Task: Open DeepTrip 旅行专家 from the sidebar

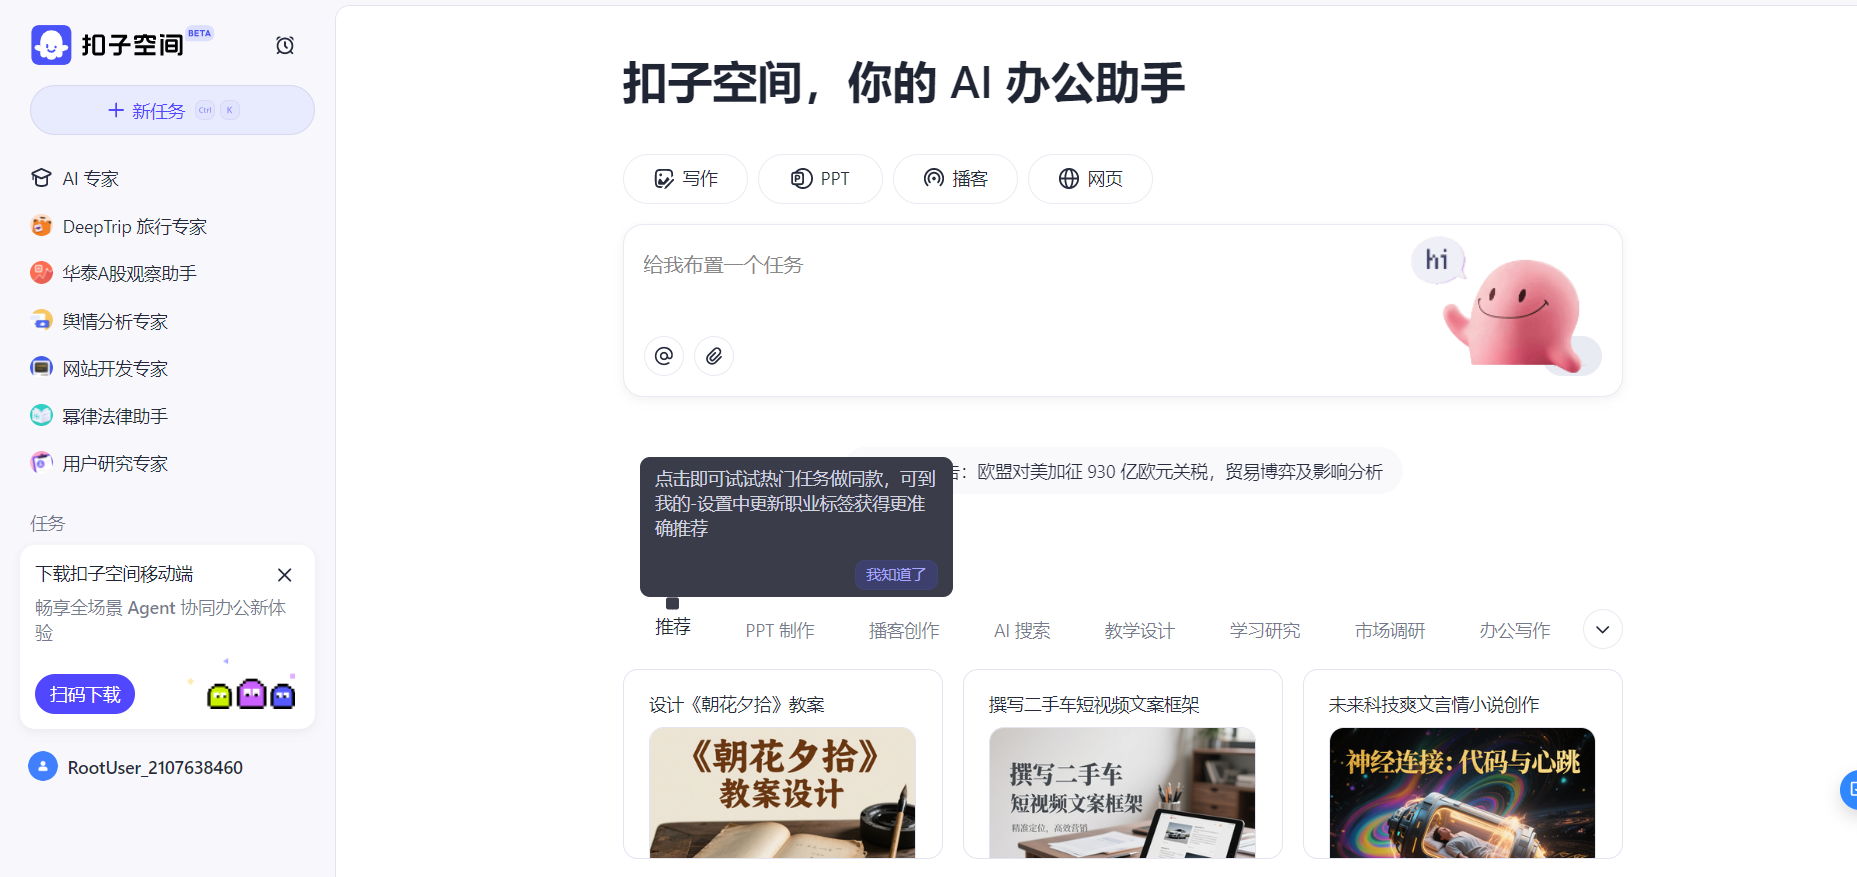Action: 134,227
